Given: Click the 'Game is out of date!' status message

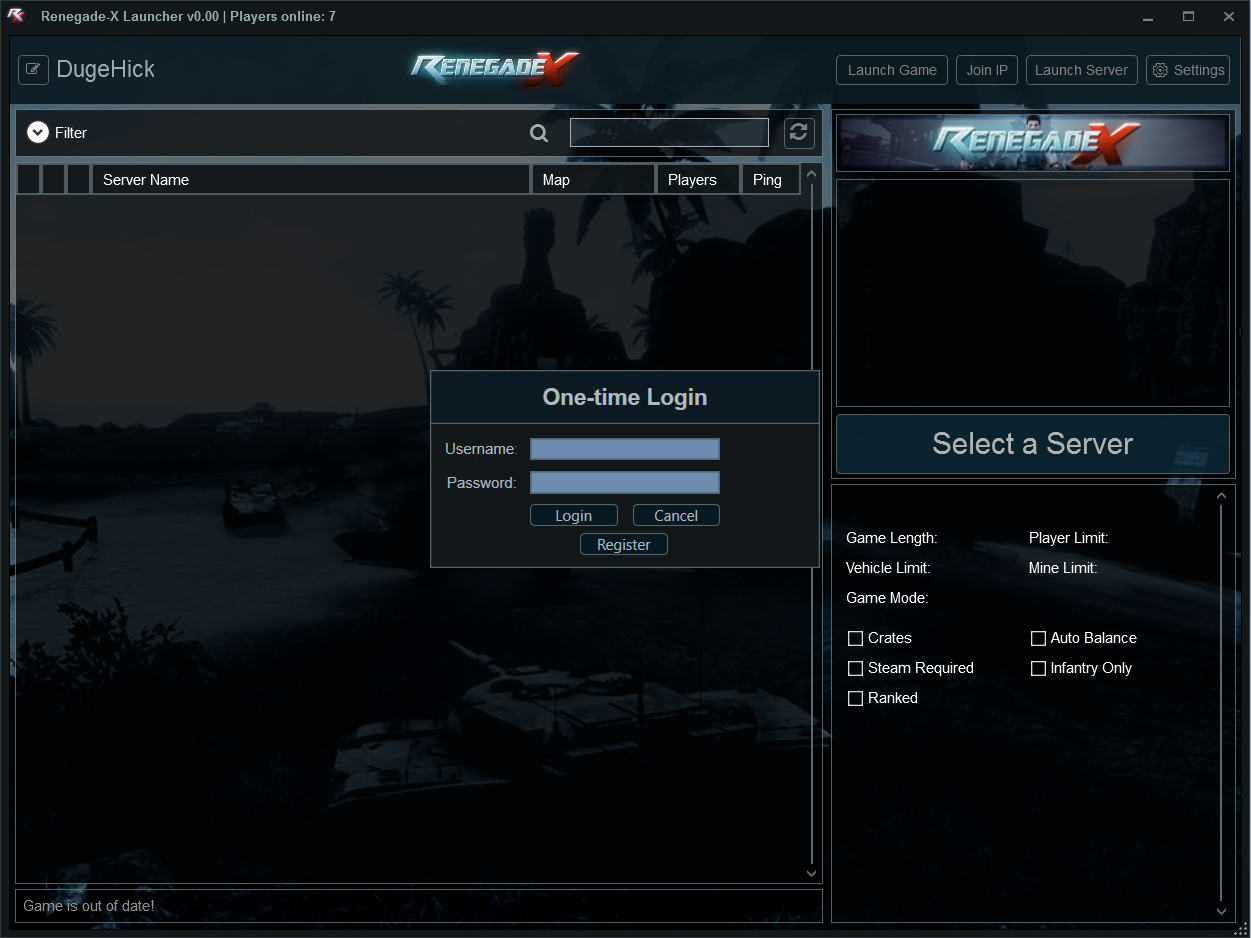Looking at the screenshot, I should click(x=89, y=906).
